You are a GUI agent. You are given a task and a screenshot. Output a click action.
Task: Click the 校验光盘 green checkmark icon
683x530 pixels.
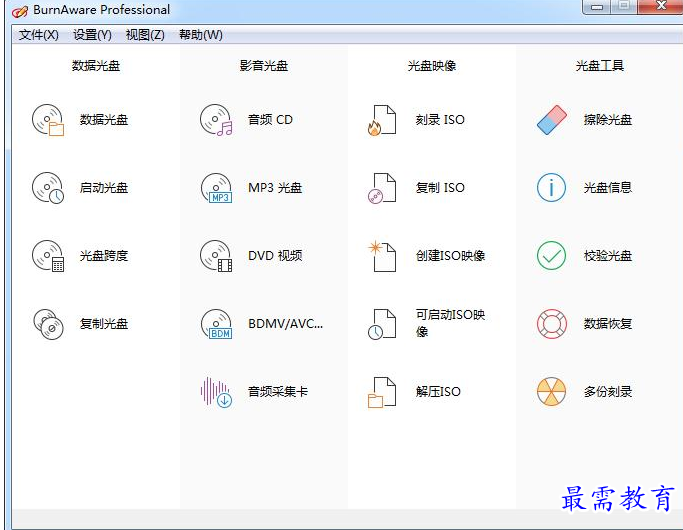point(551,256)
